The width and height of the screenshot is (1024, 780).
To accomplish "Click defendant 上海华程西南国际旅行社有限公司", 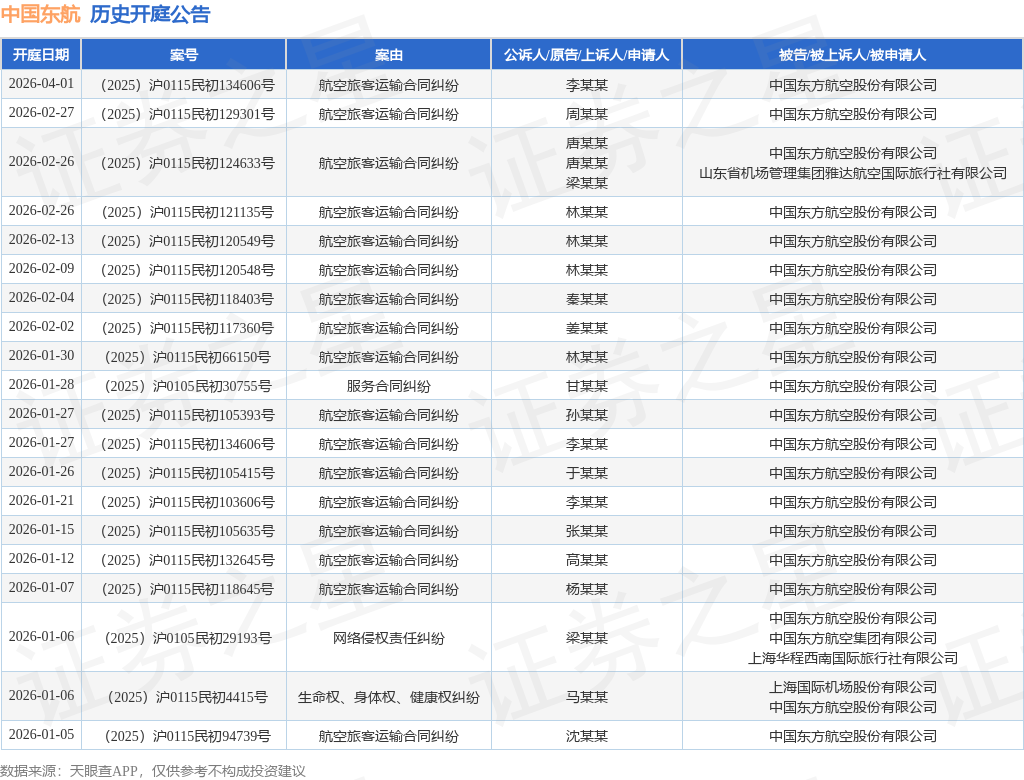I will (x=853, y=658).
